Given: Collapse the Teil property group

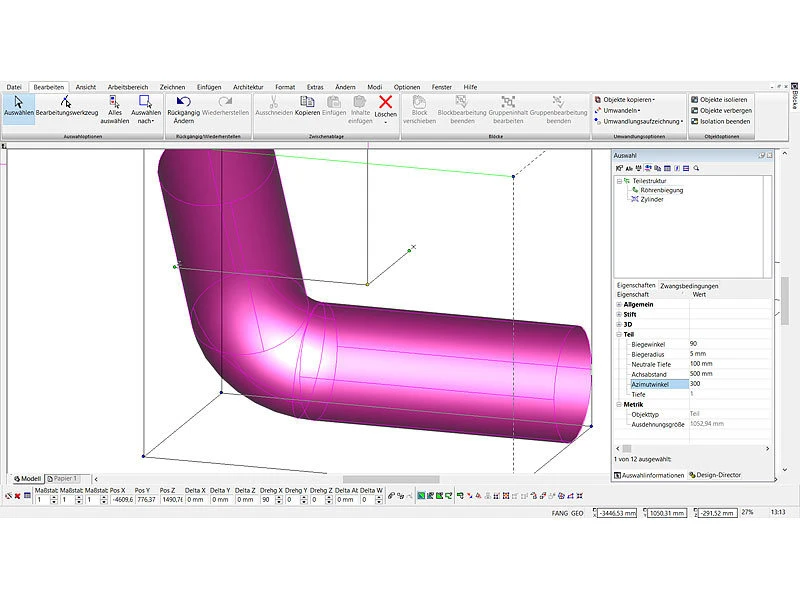Looking at the screenshot, I should click(x=619, y=334).
